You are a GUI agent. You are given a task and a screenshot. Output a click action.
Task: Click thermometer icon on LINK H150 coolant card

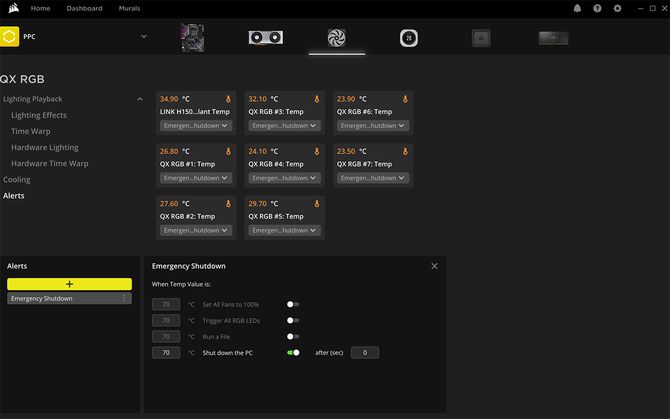click(228, 99)
